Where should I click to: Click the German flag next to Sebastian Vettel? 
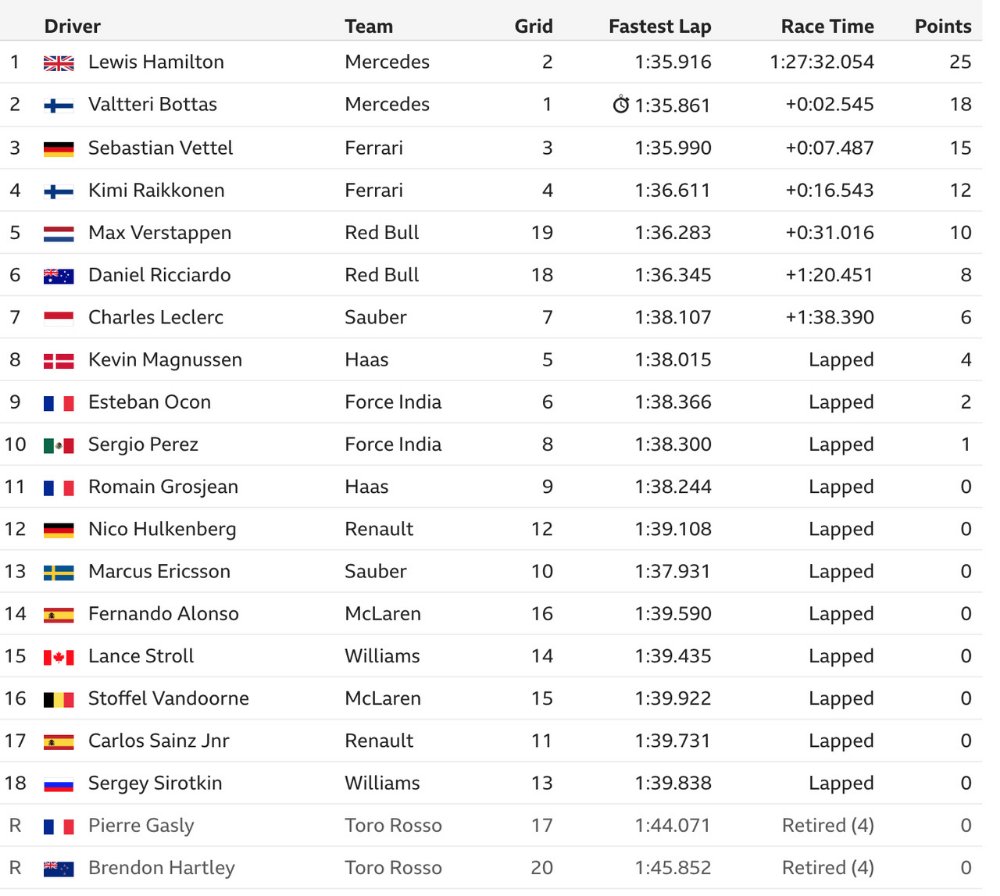pyautogui.click(x=59, y=148)
